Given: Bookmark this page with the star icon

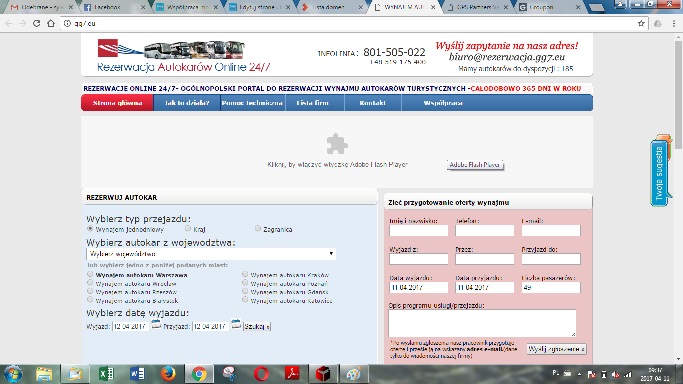Looking at the screenshot, I should [641, 24].
